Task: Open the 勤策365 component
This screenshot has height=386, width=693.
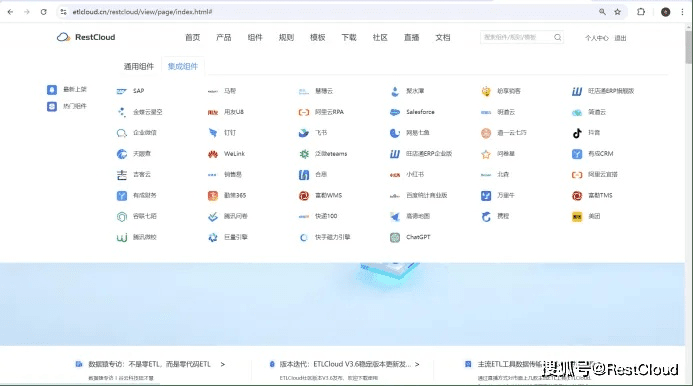Action: pyautogui.click(x=227, y=195)
